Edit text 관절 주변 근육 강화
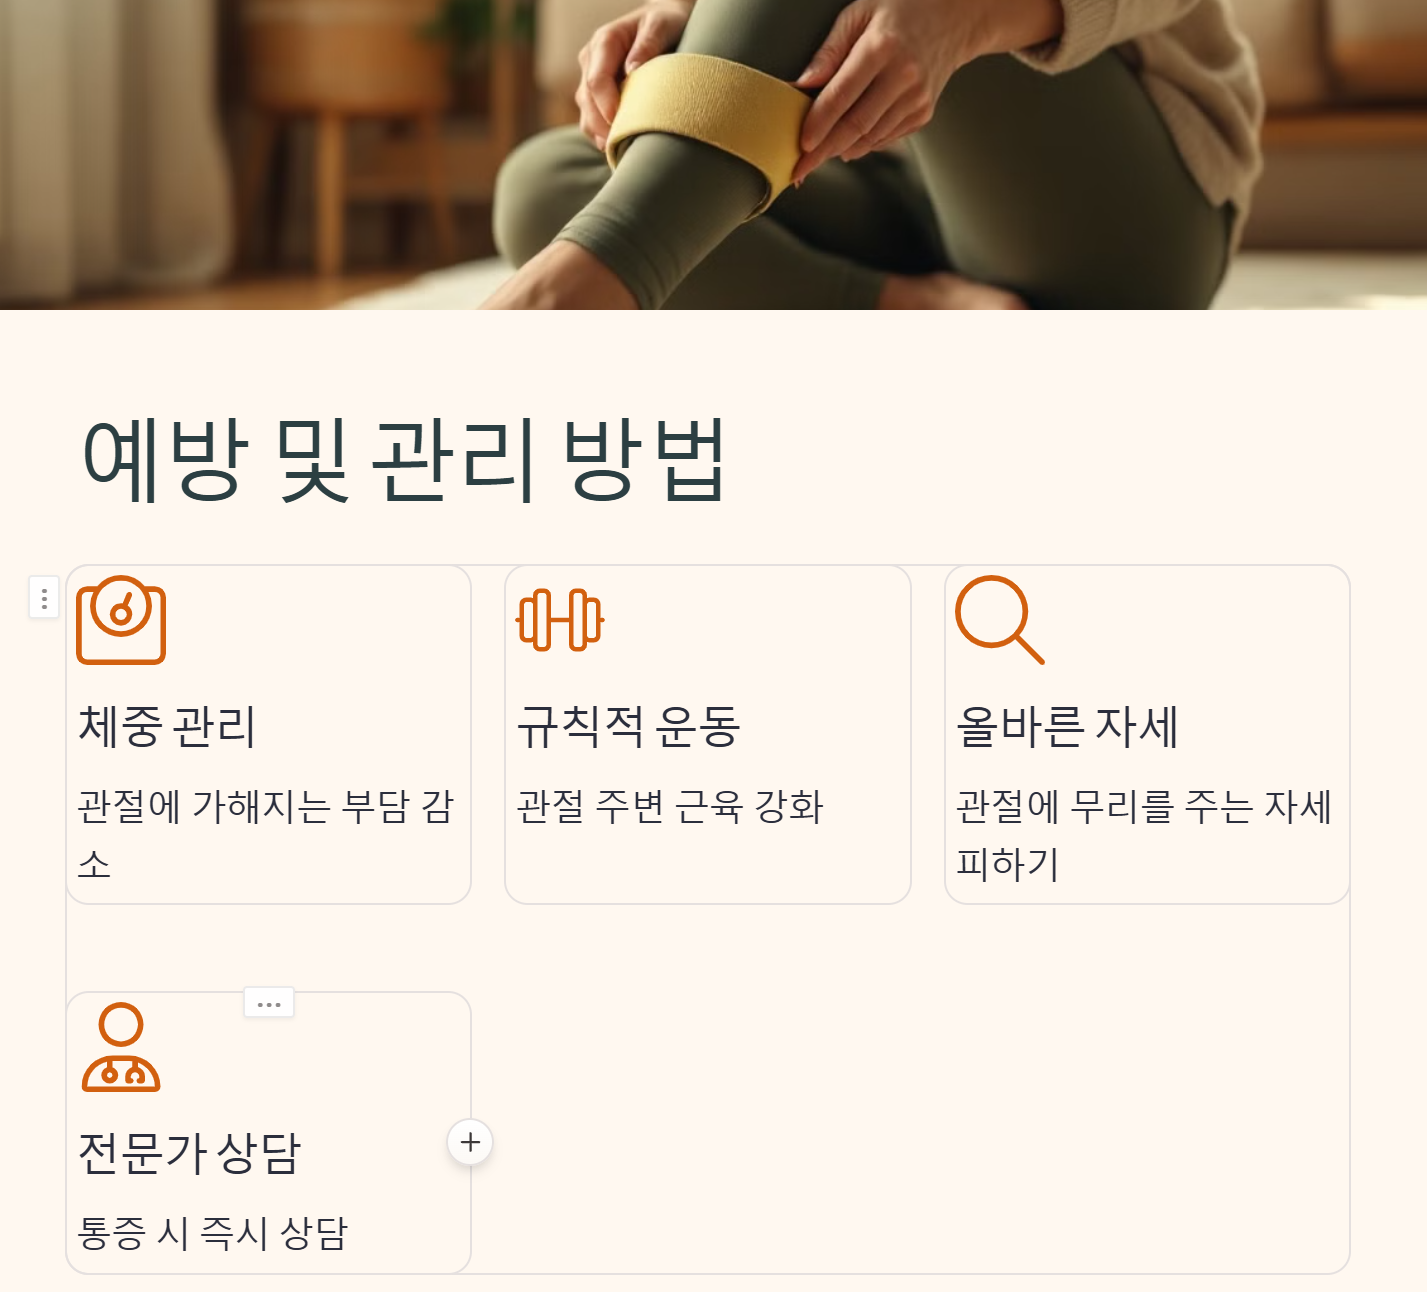Viewport: 1427px width, 1292px height. pos(670,807)
